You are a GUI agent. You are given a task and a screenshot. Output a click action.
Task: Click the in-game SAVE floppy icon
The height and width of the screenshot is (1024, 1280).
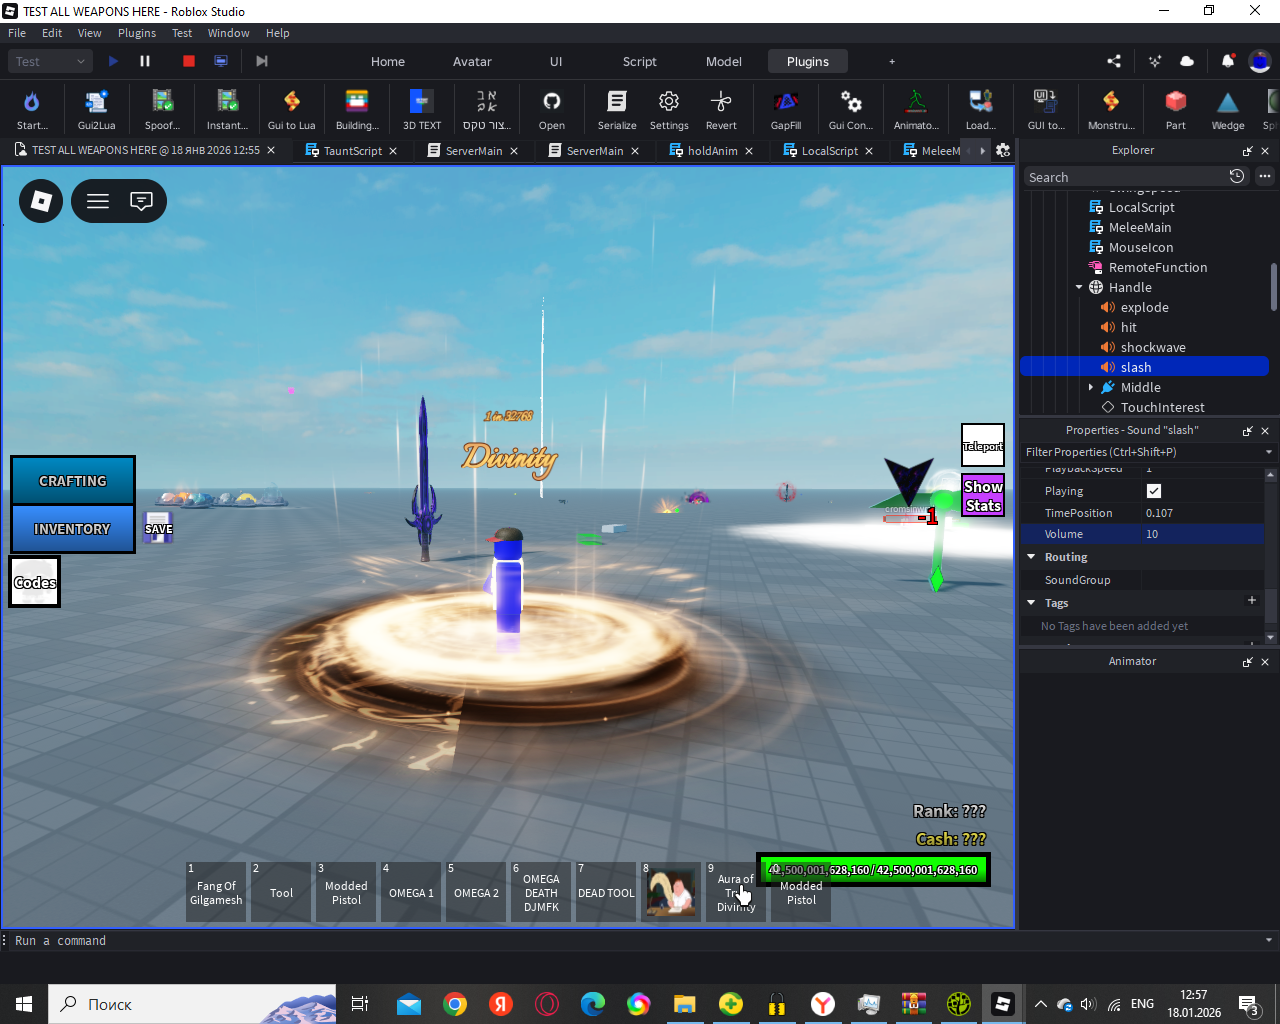(158, 528)
